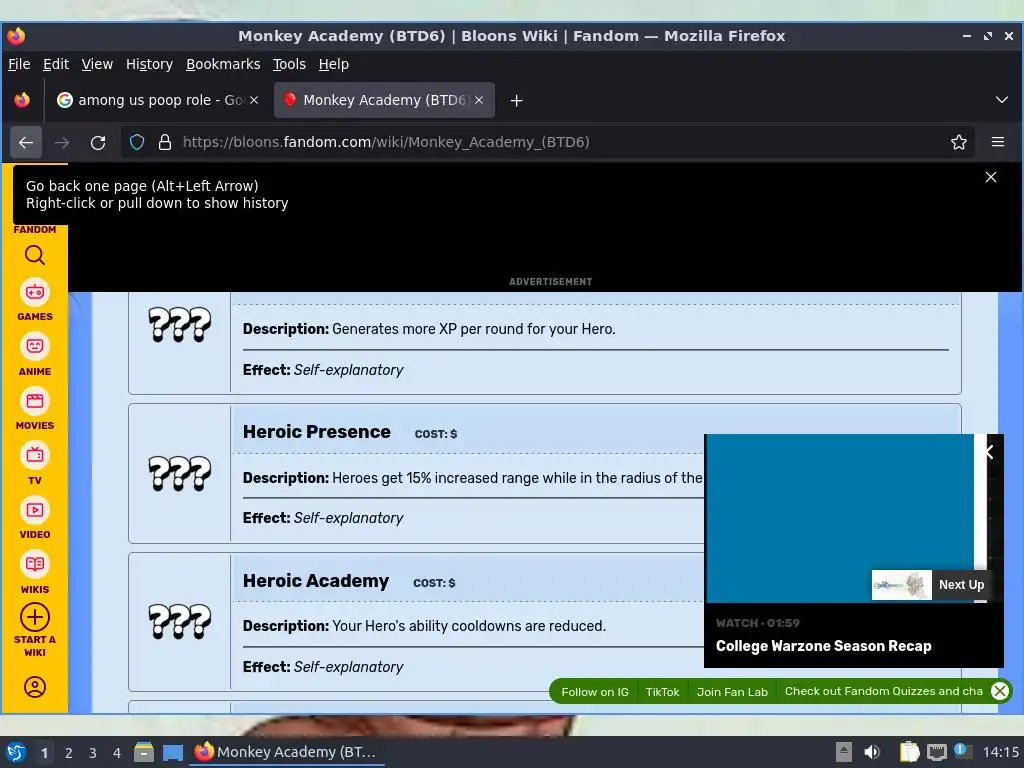This screenshot has width=1024, height=768.
Task: Dismiss the advertisement banner with its X
Action: [x=991, y=177]
